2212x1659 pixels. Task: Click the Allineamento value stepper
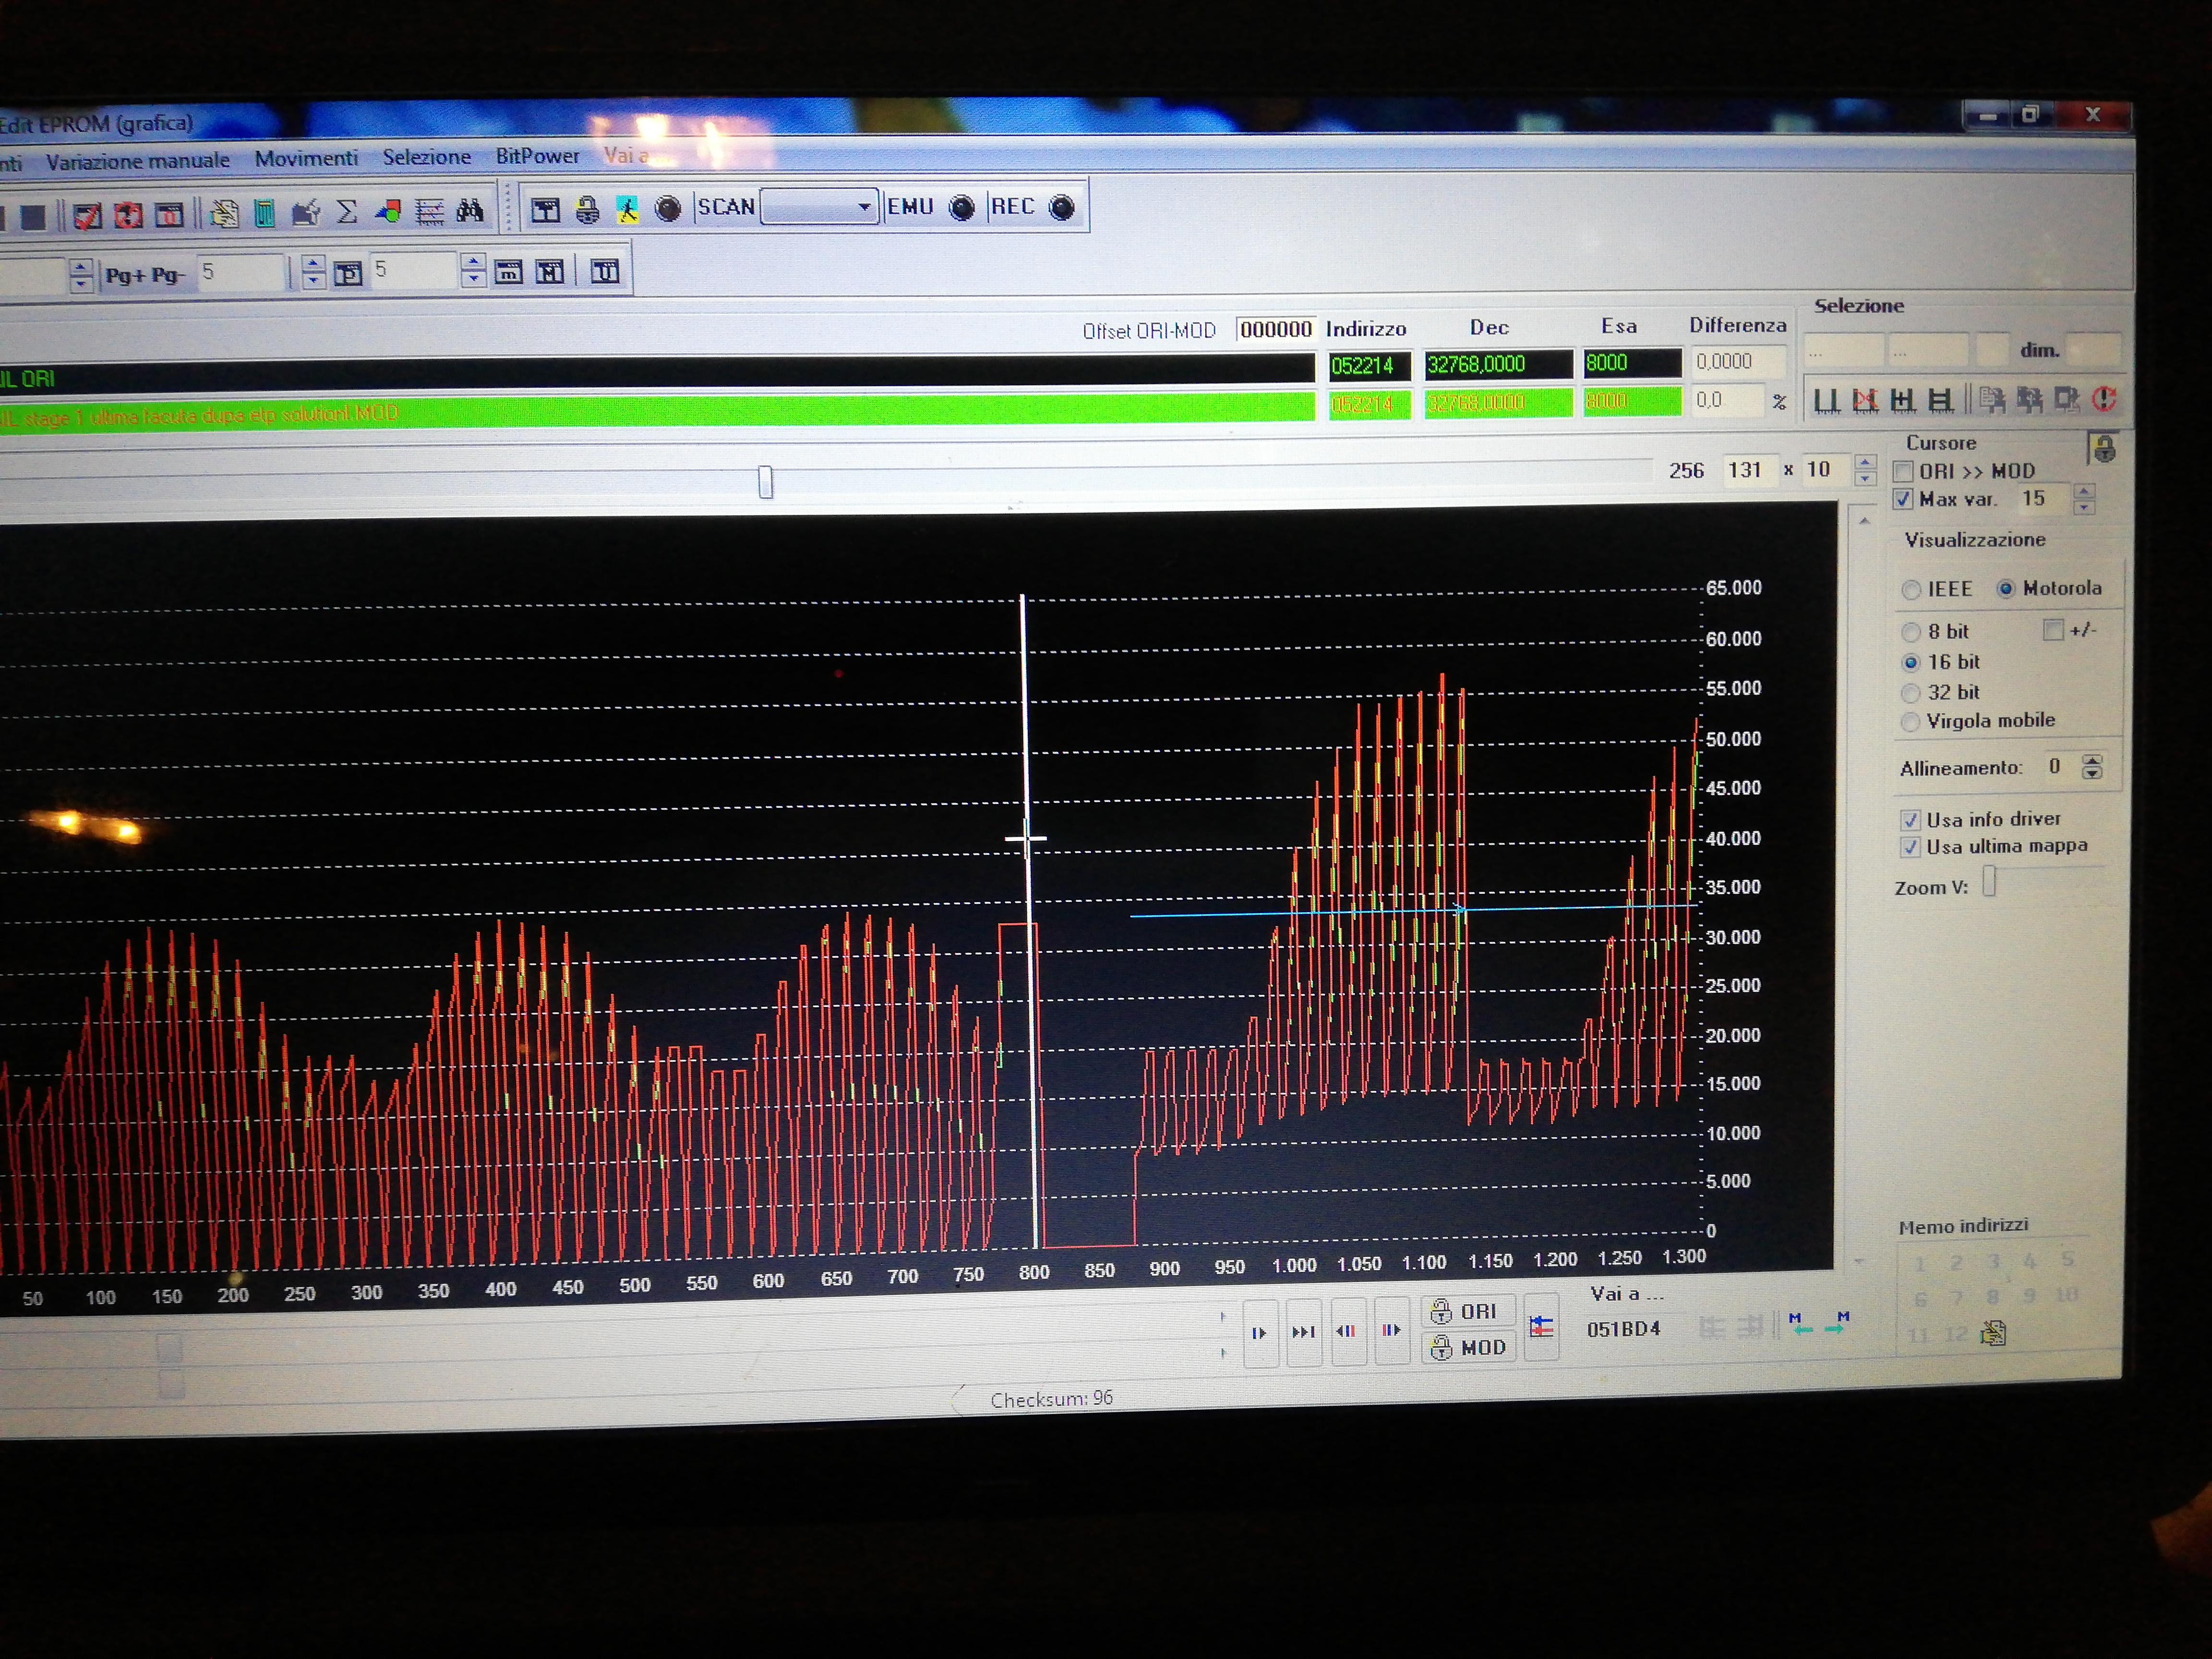2091,767
